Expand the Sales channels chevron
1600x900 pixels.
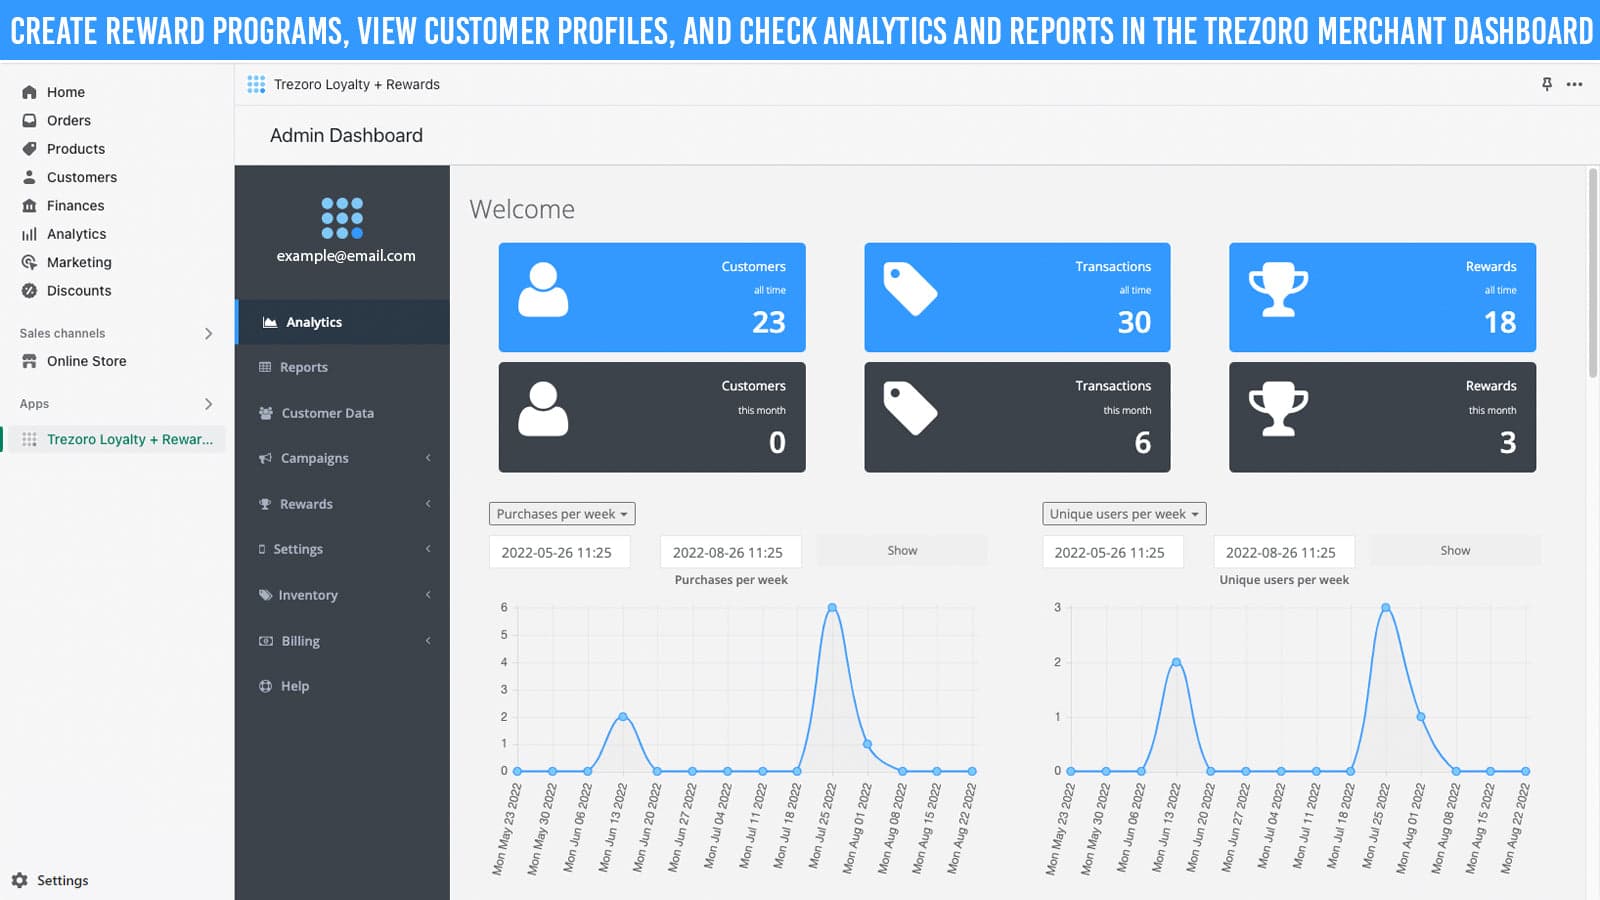click(208, 333)
